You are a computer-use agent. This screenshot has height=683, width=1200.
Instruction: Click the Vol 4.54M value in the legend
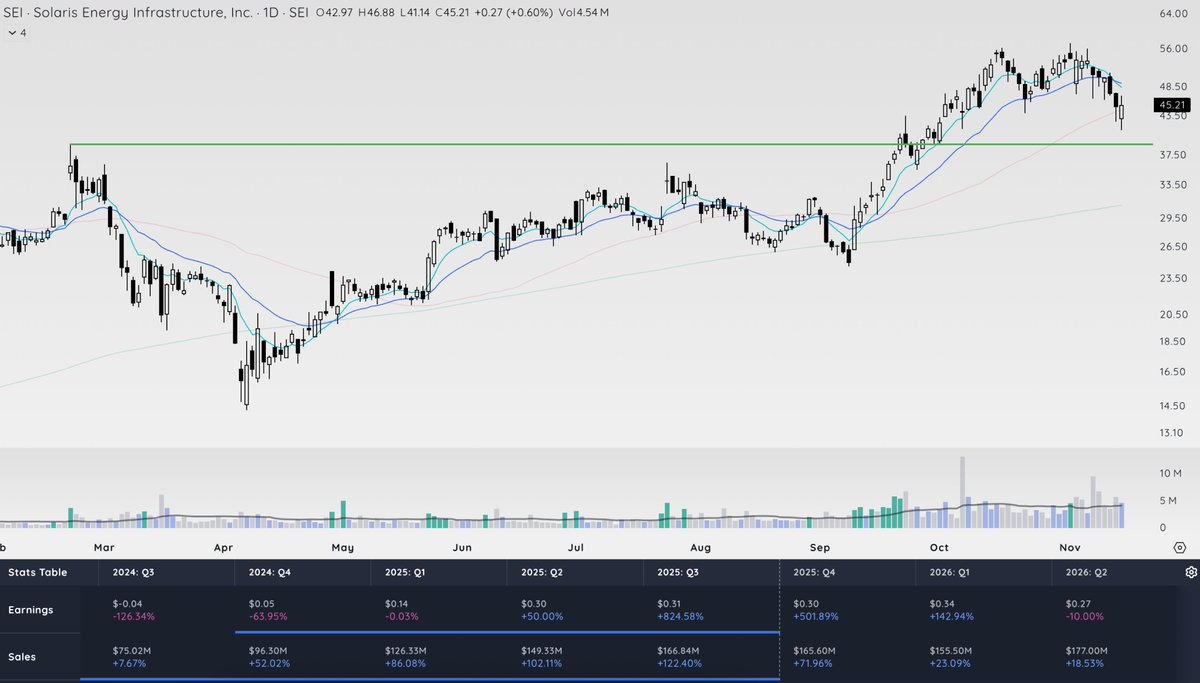point(583,13)
